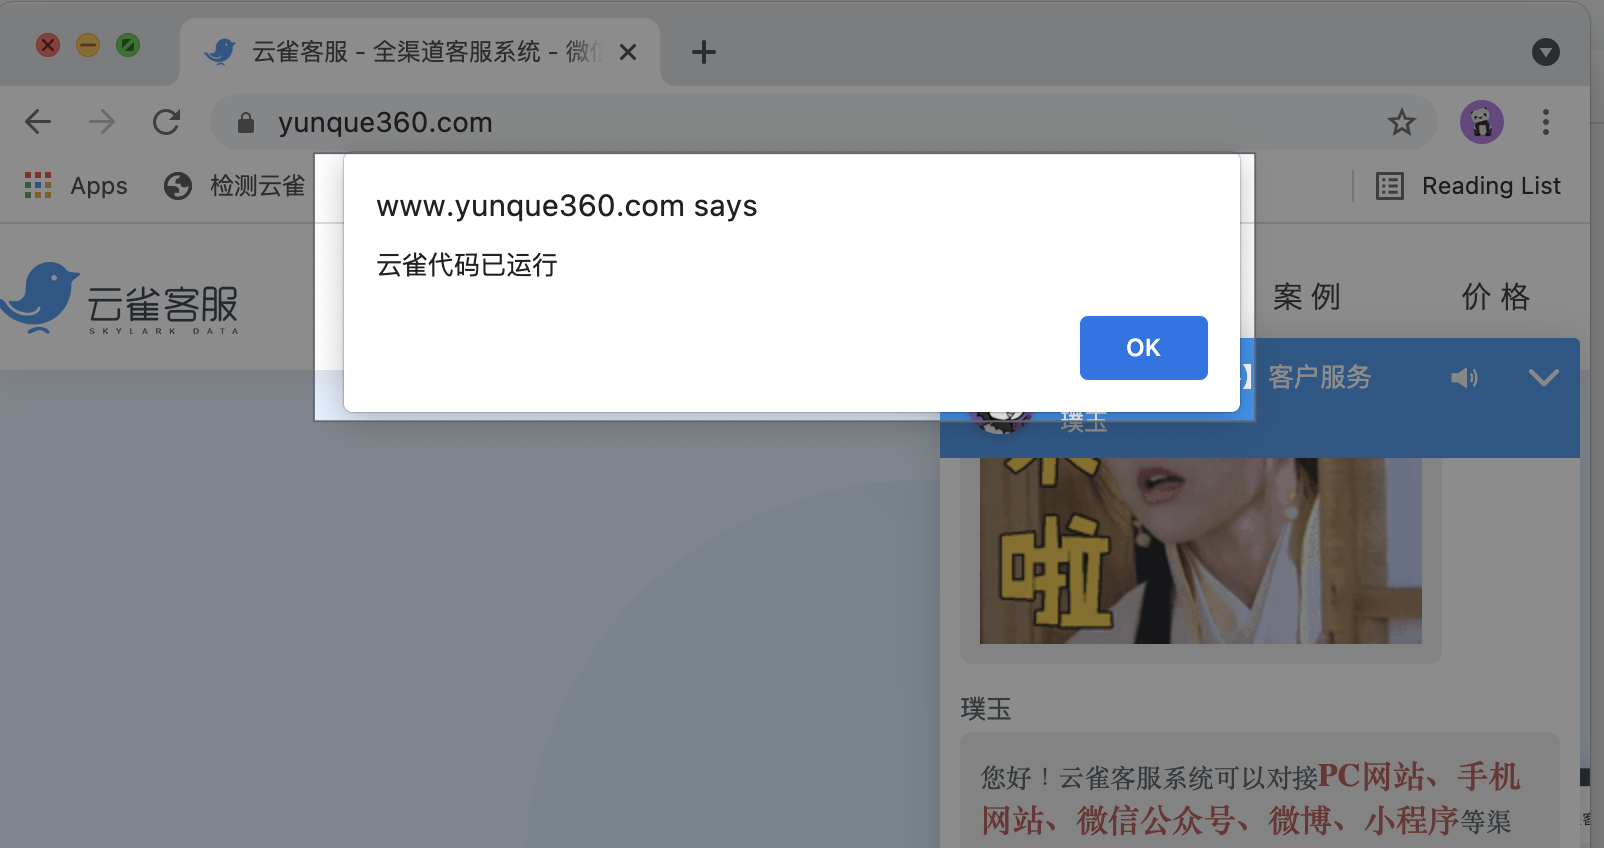Image resolution: width=1604 pixels, height=848 pixels.
Task: Mute the chat widget sound
Action: [x=1464, y=377]
